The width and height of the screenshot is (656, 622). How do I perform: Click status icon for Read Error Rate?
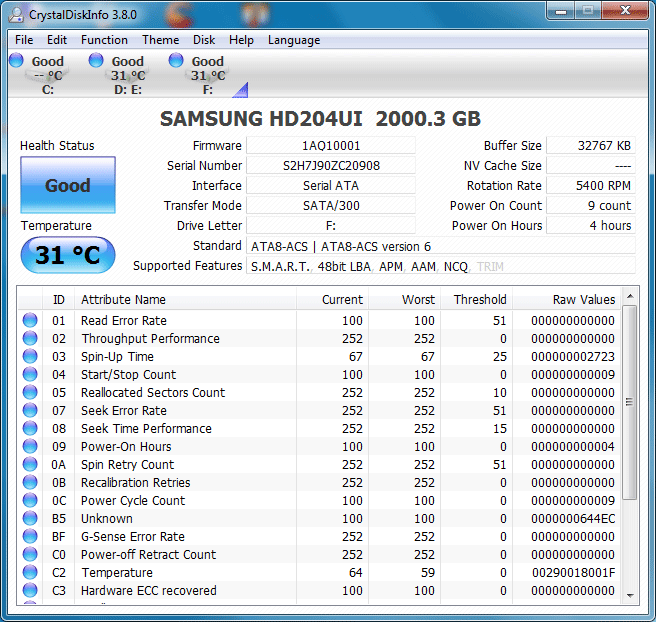(x=30, y=320)
